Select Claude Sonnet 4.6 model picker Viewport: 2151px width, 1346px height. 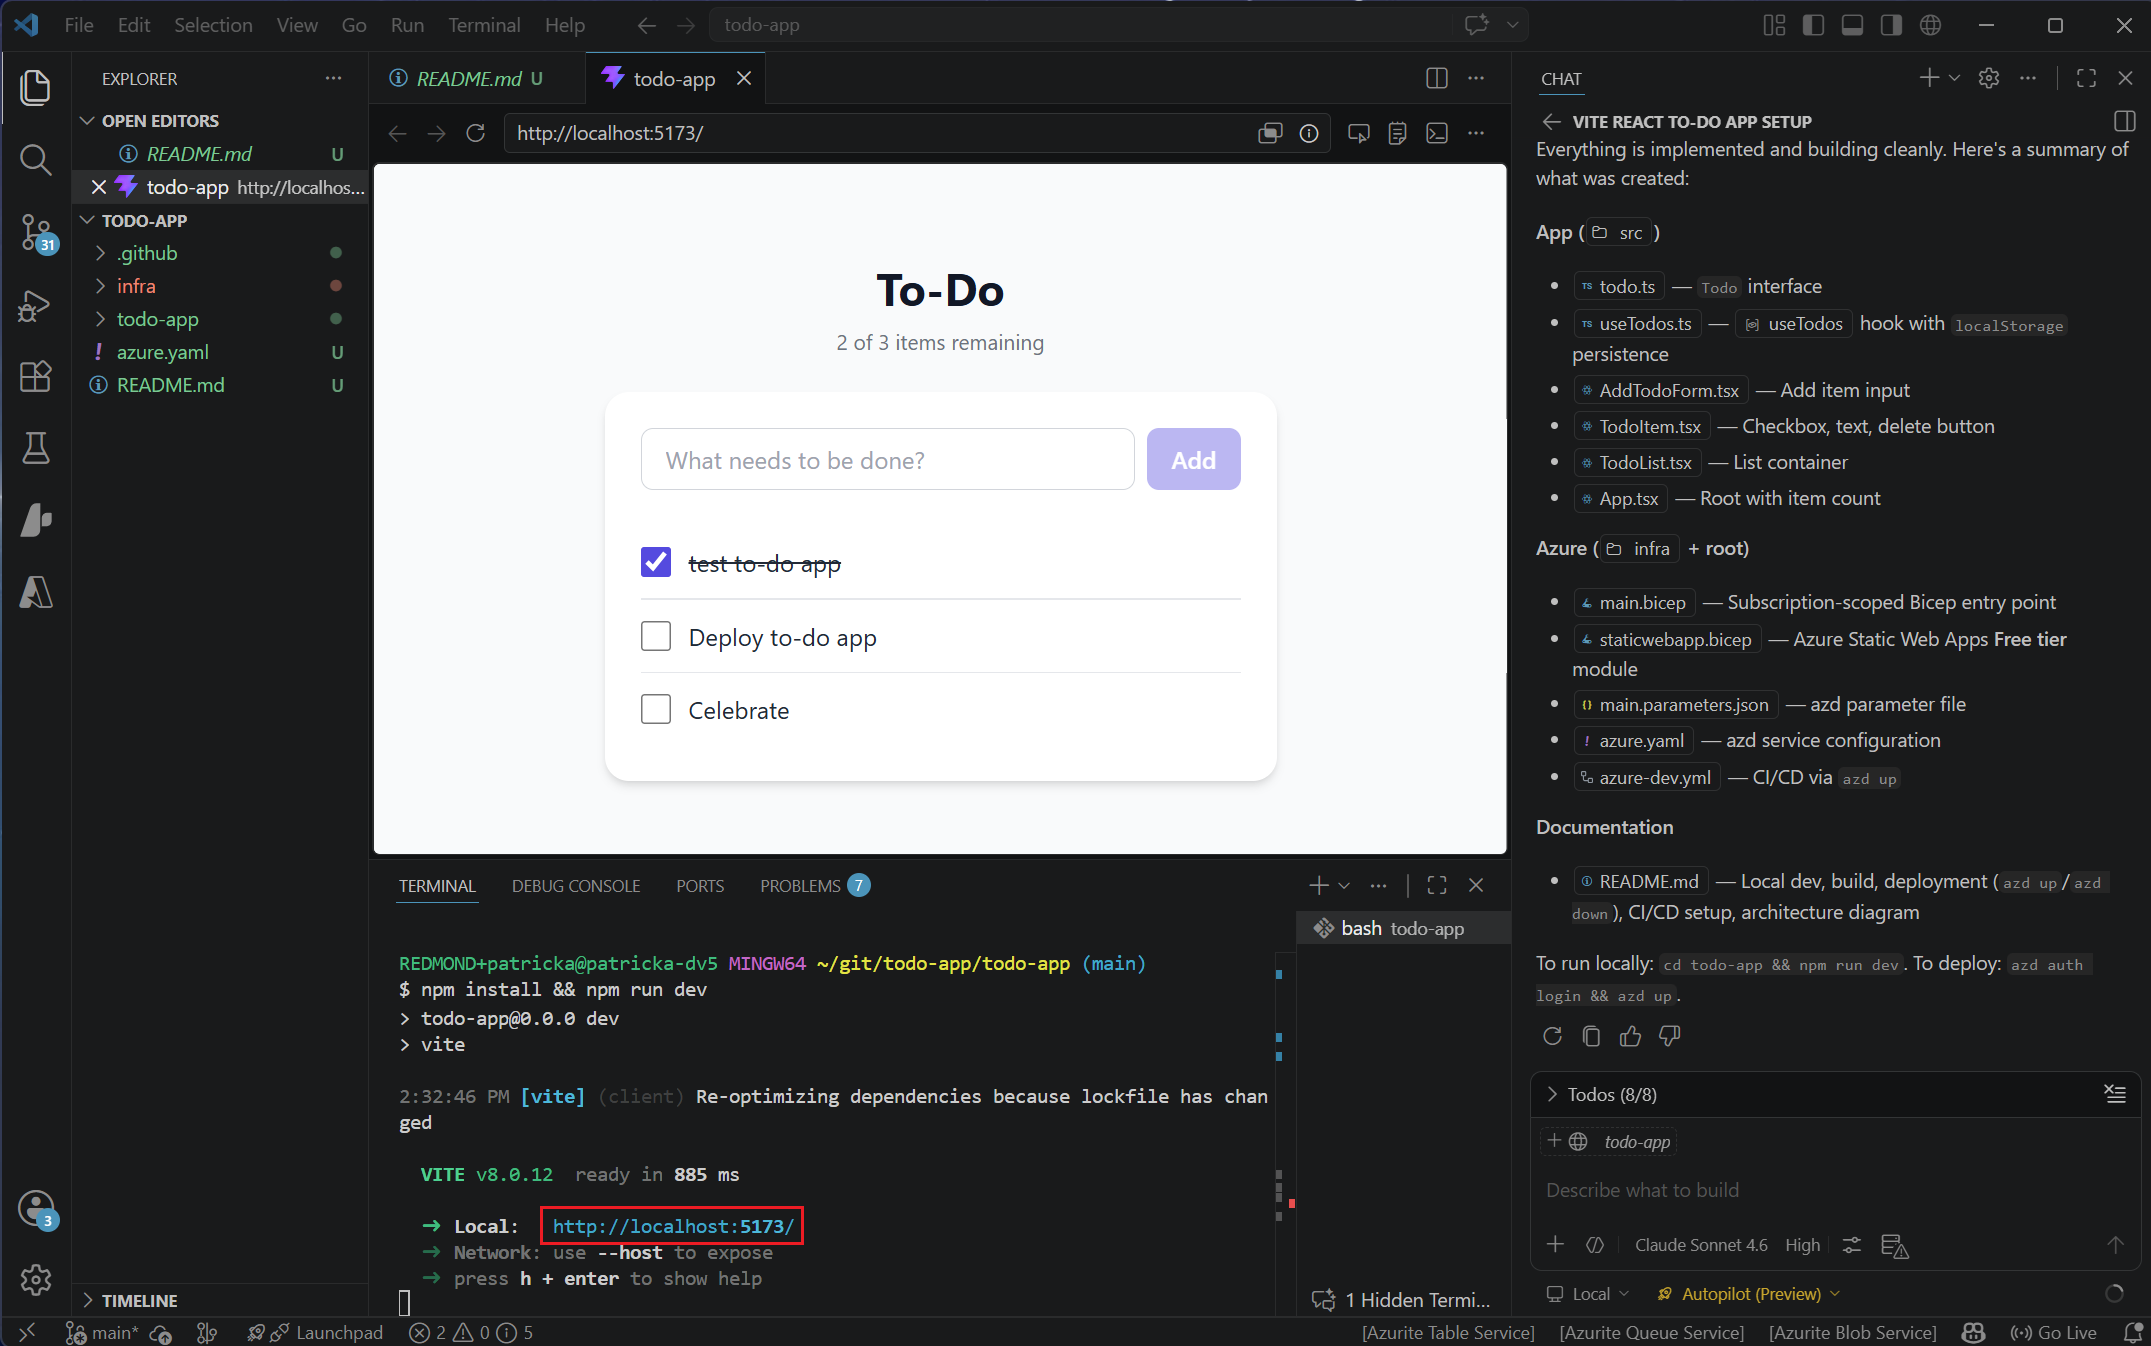tap(1701, 1245)
